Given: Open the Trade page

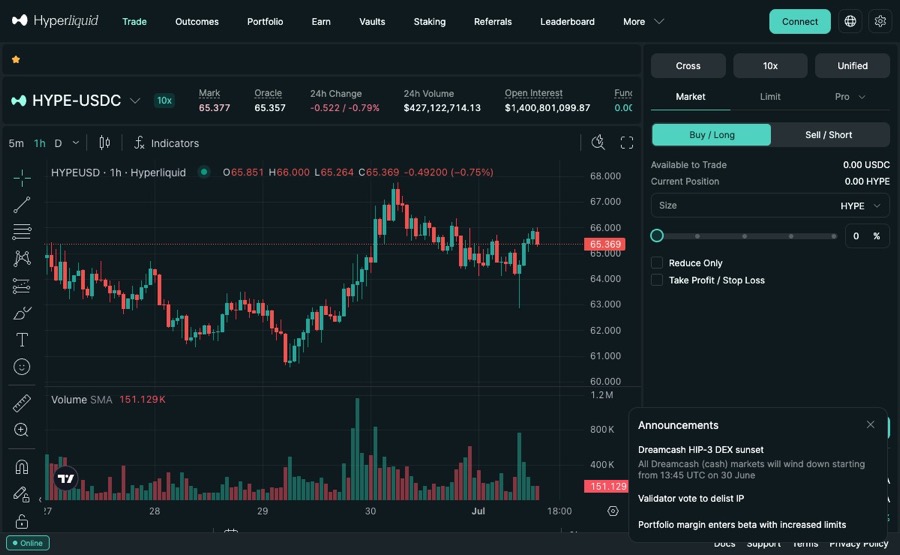Looking at the screenshot, I should click(x=134, y=22).
